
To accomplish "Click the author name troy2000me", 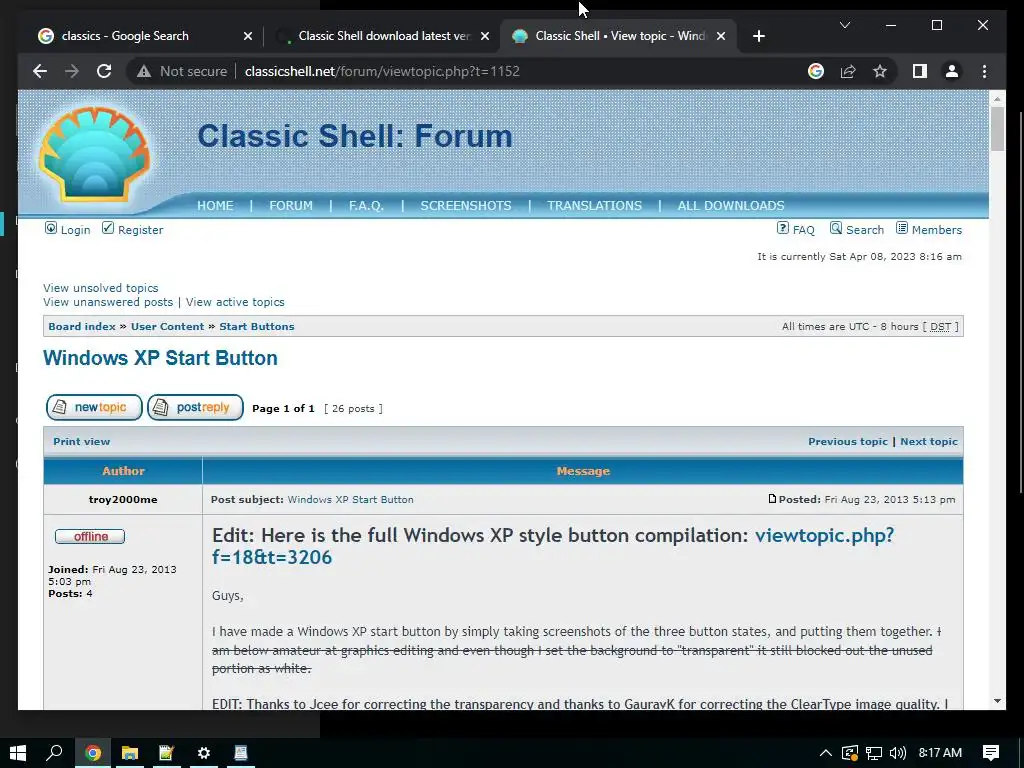I will pos(123,500).
